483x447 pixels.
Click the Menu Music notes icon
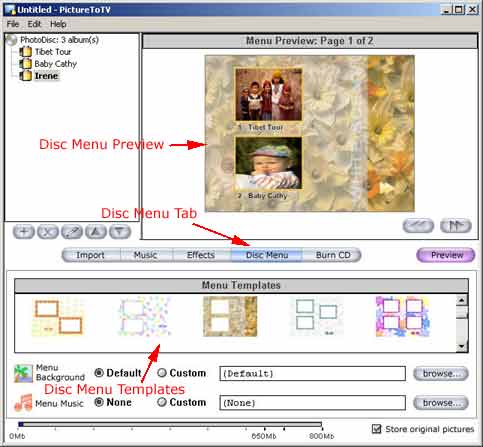(23, 403)
